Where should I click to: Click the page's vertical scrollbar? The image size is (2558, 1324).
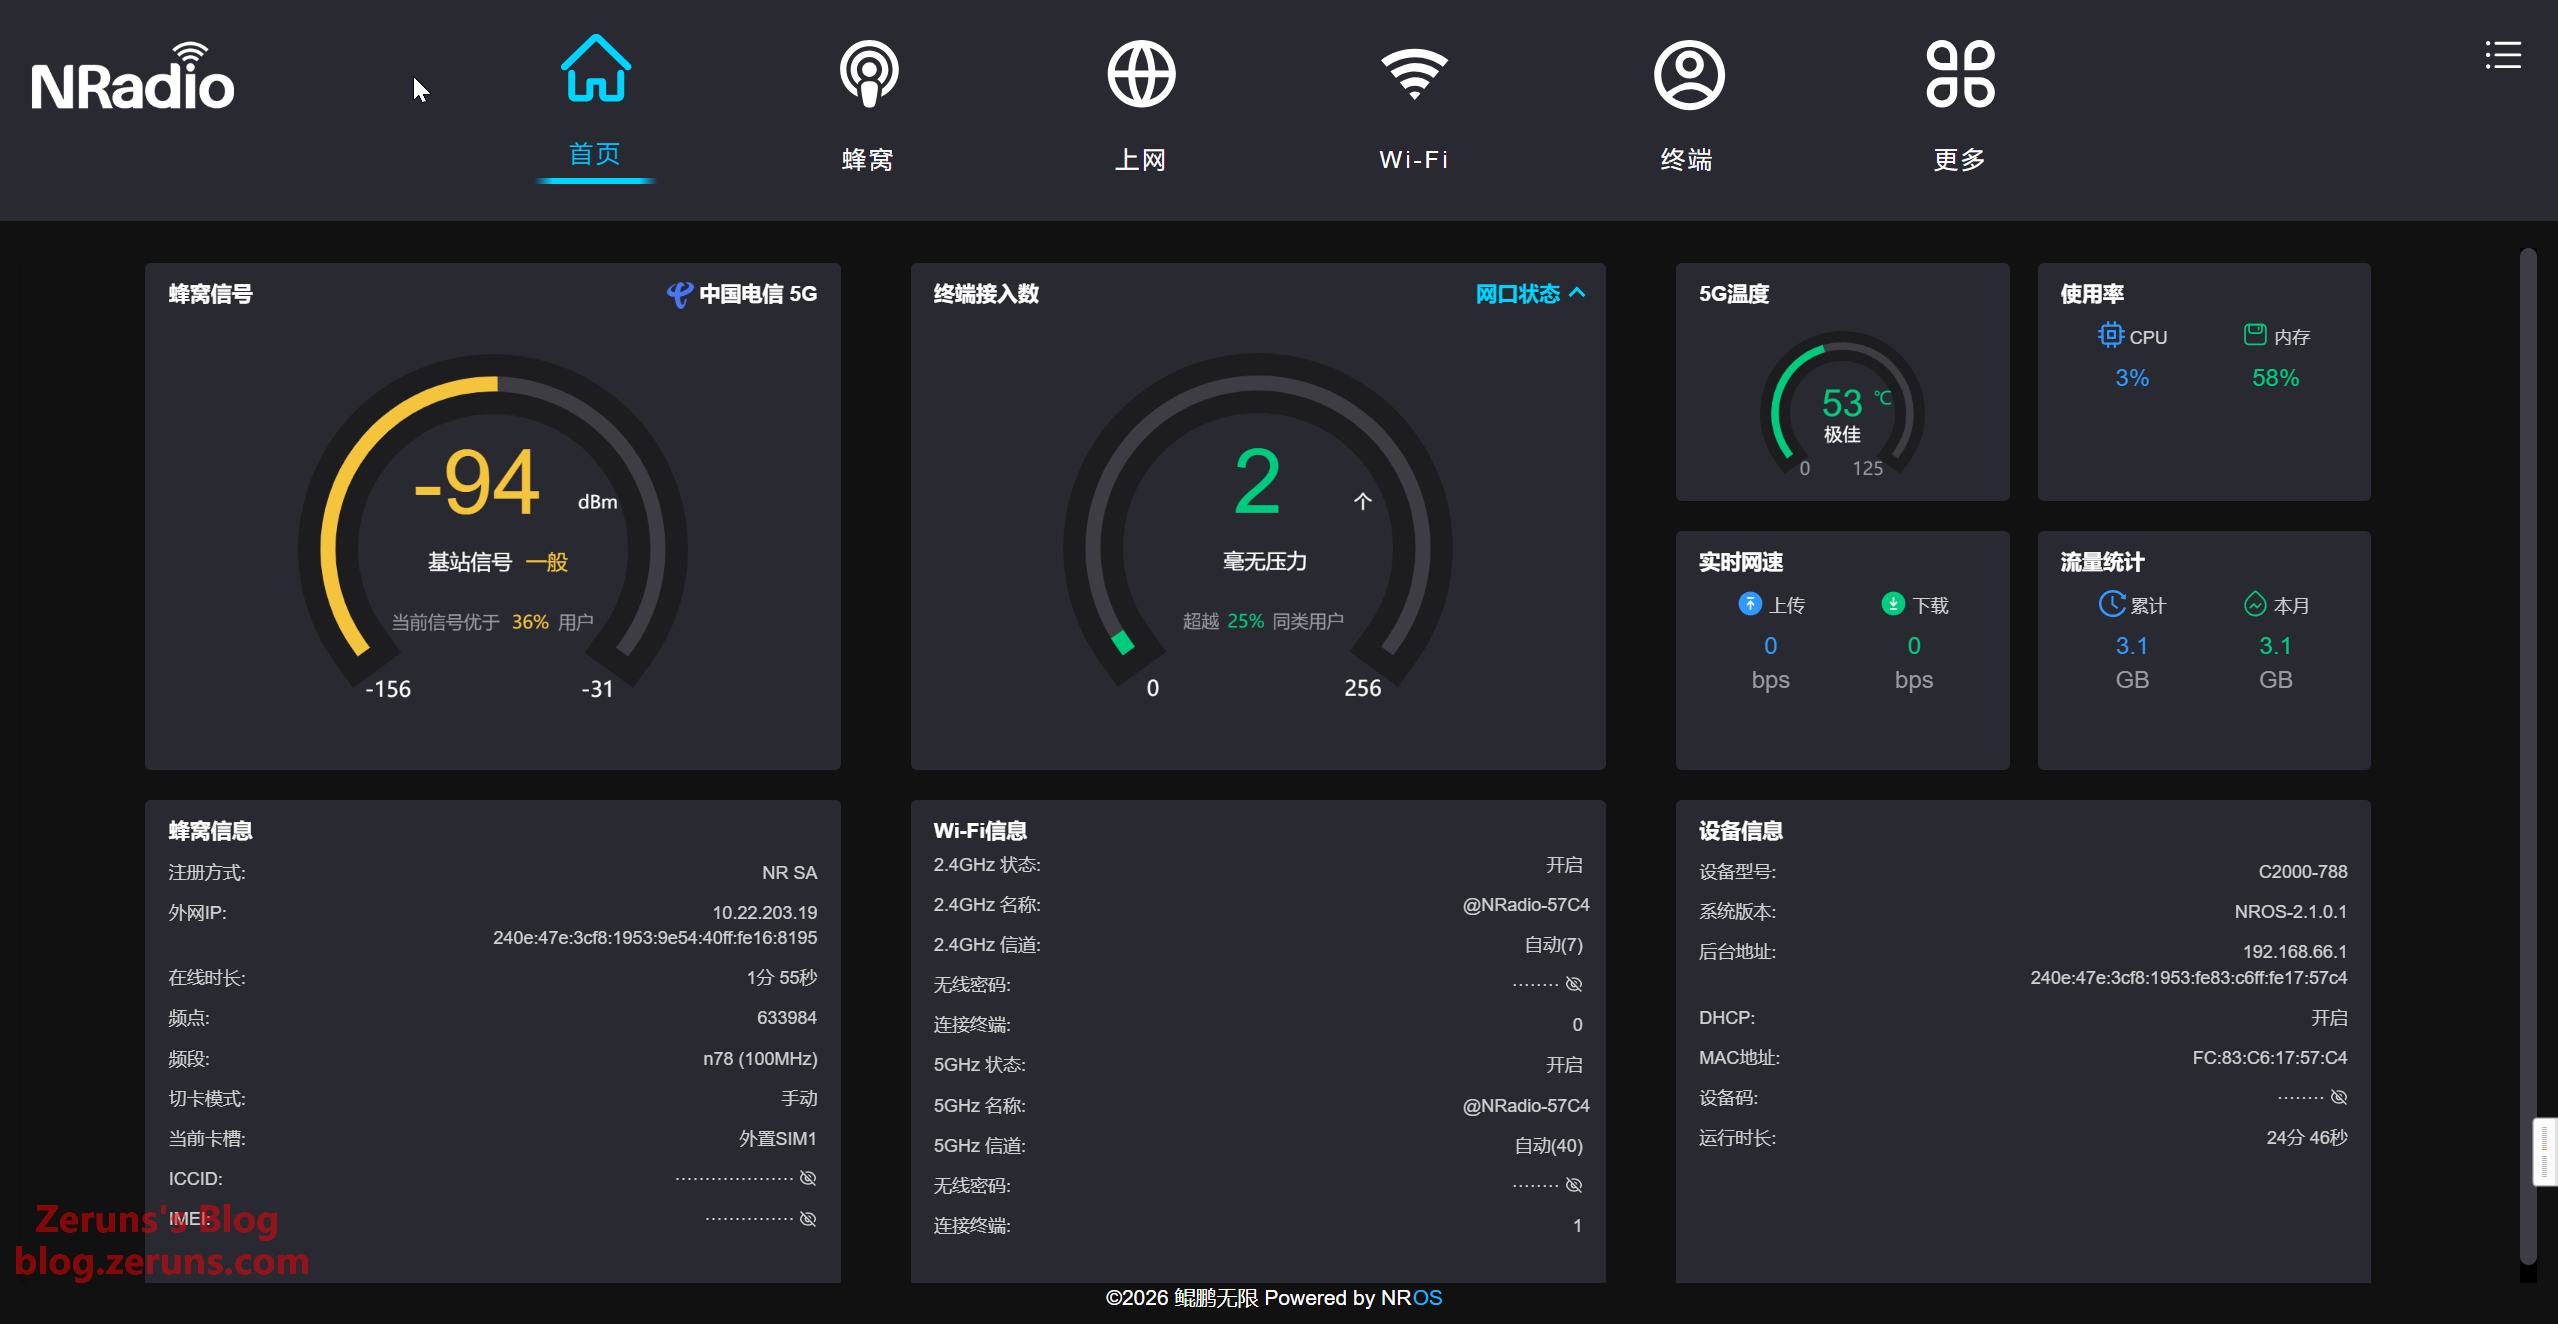[2528, 700]
